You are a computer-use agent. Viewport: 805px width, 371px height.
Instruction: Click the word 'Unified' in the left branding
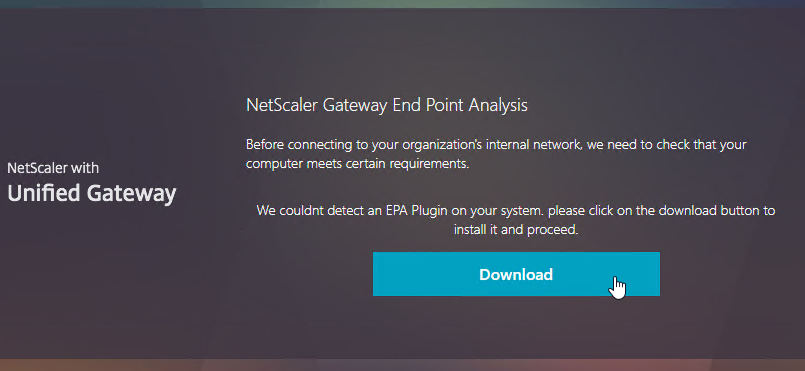click(x=44, y=193)
